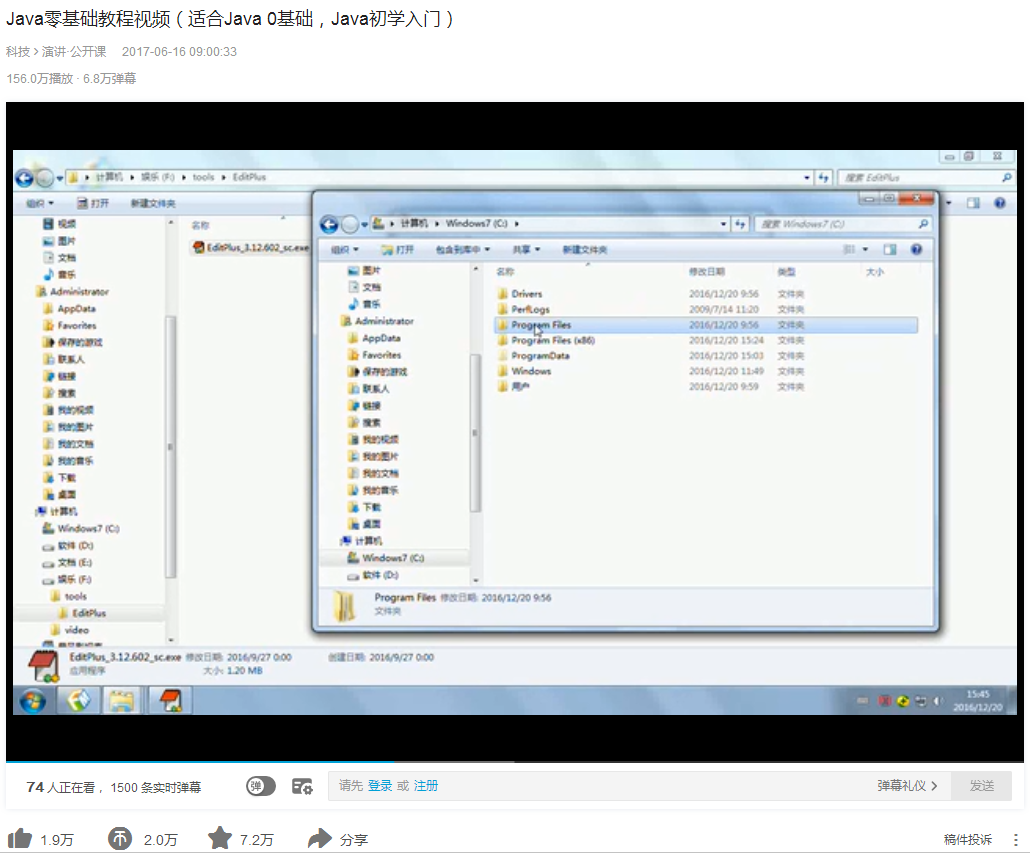This screenshot has width=1030, height=855.
Task: Open recent pages arrow in Windows7 (C:) window
Action: pyautogui.click(x=365, y=225)
